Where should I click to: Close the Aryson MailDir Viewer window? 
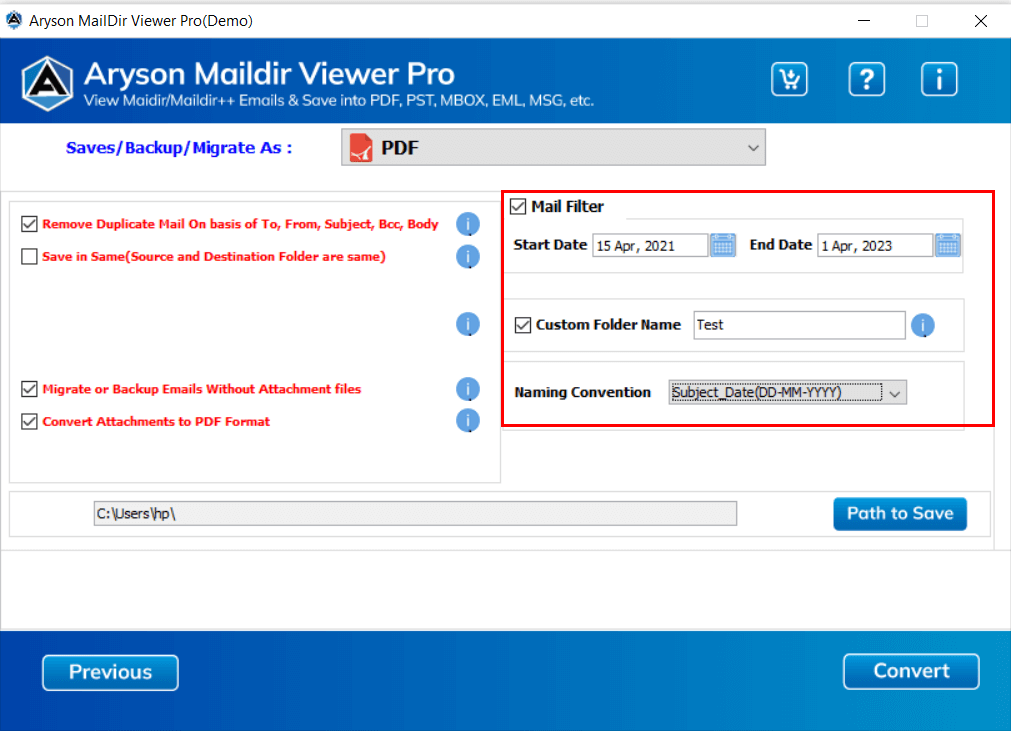[981, 21]
